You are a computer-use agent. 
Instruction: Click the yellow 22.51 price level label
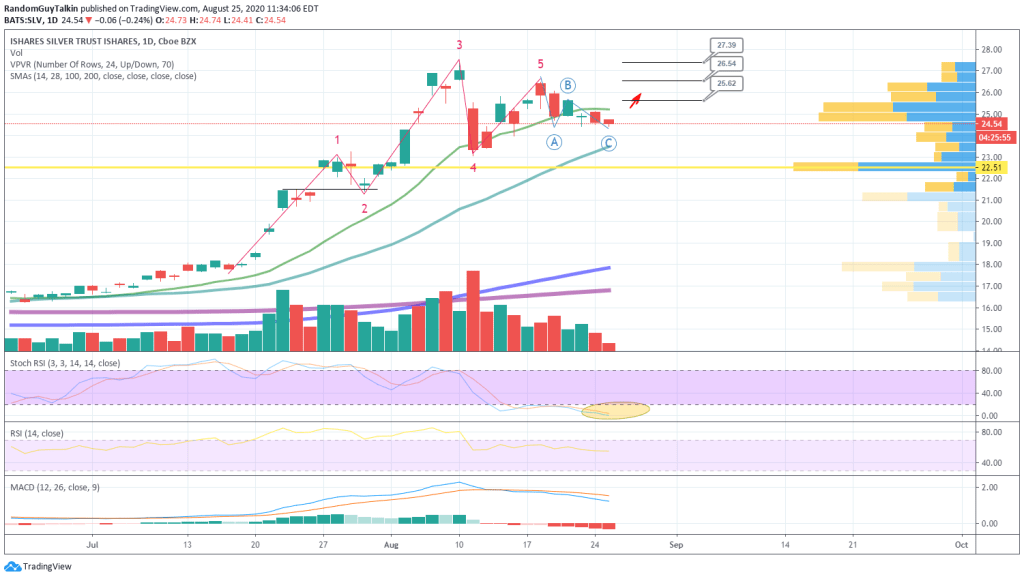(992, 167)
